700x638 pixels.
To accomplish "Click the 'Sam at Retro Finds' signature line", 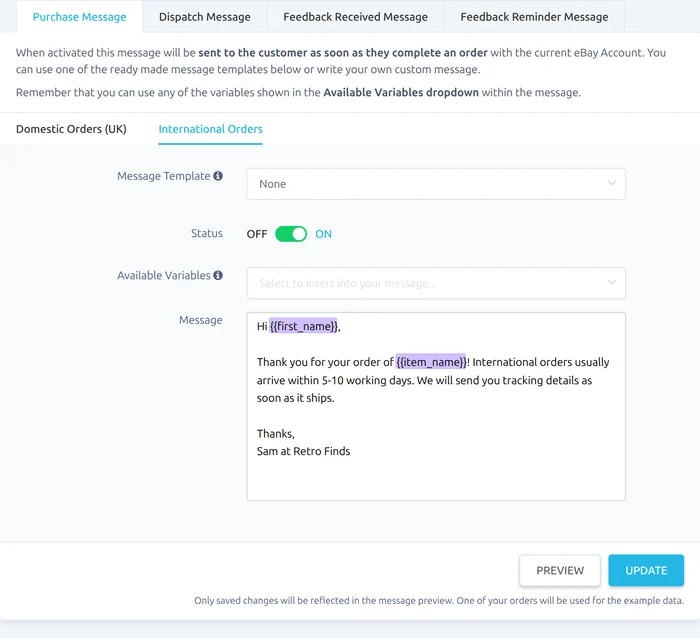I will 304,451.
